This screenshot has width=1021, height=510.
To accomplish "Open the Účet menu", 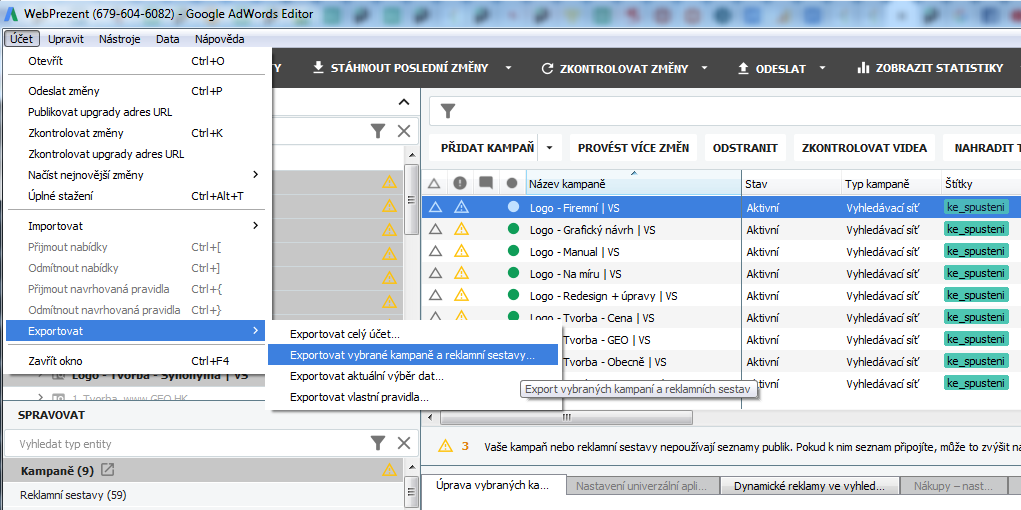I will click(x=23, y=39).
